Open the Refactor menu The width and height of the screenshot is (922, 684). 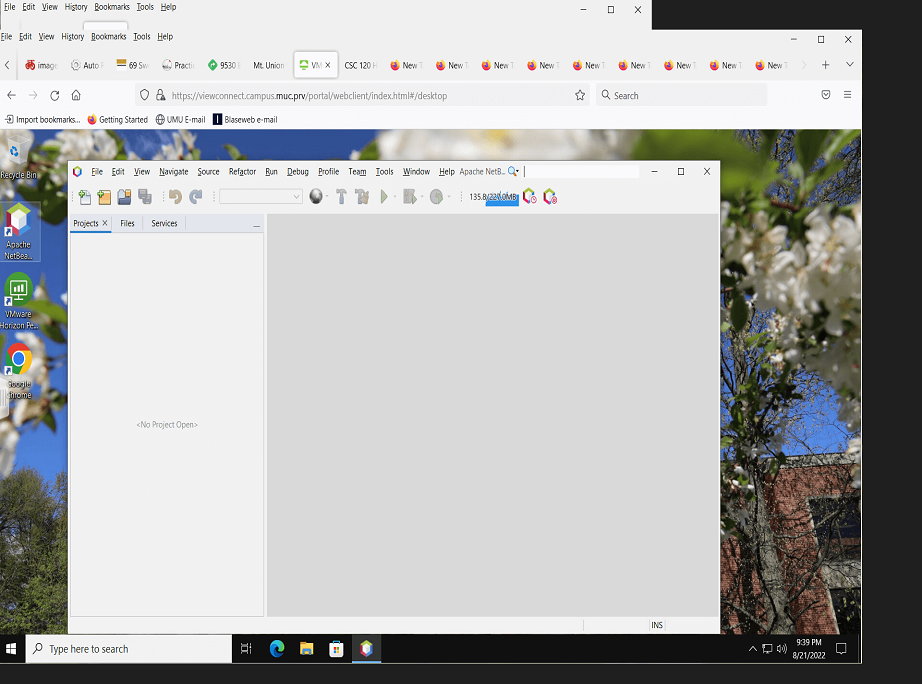tap(242, 171)
